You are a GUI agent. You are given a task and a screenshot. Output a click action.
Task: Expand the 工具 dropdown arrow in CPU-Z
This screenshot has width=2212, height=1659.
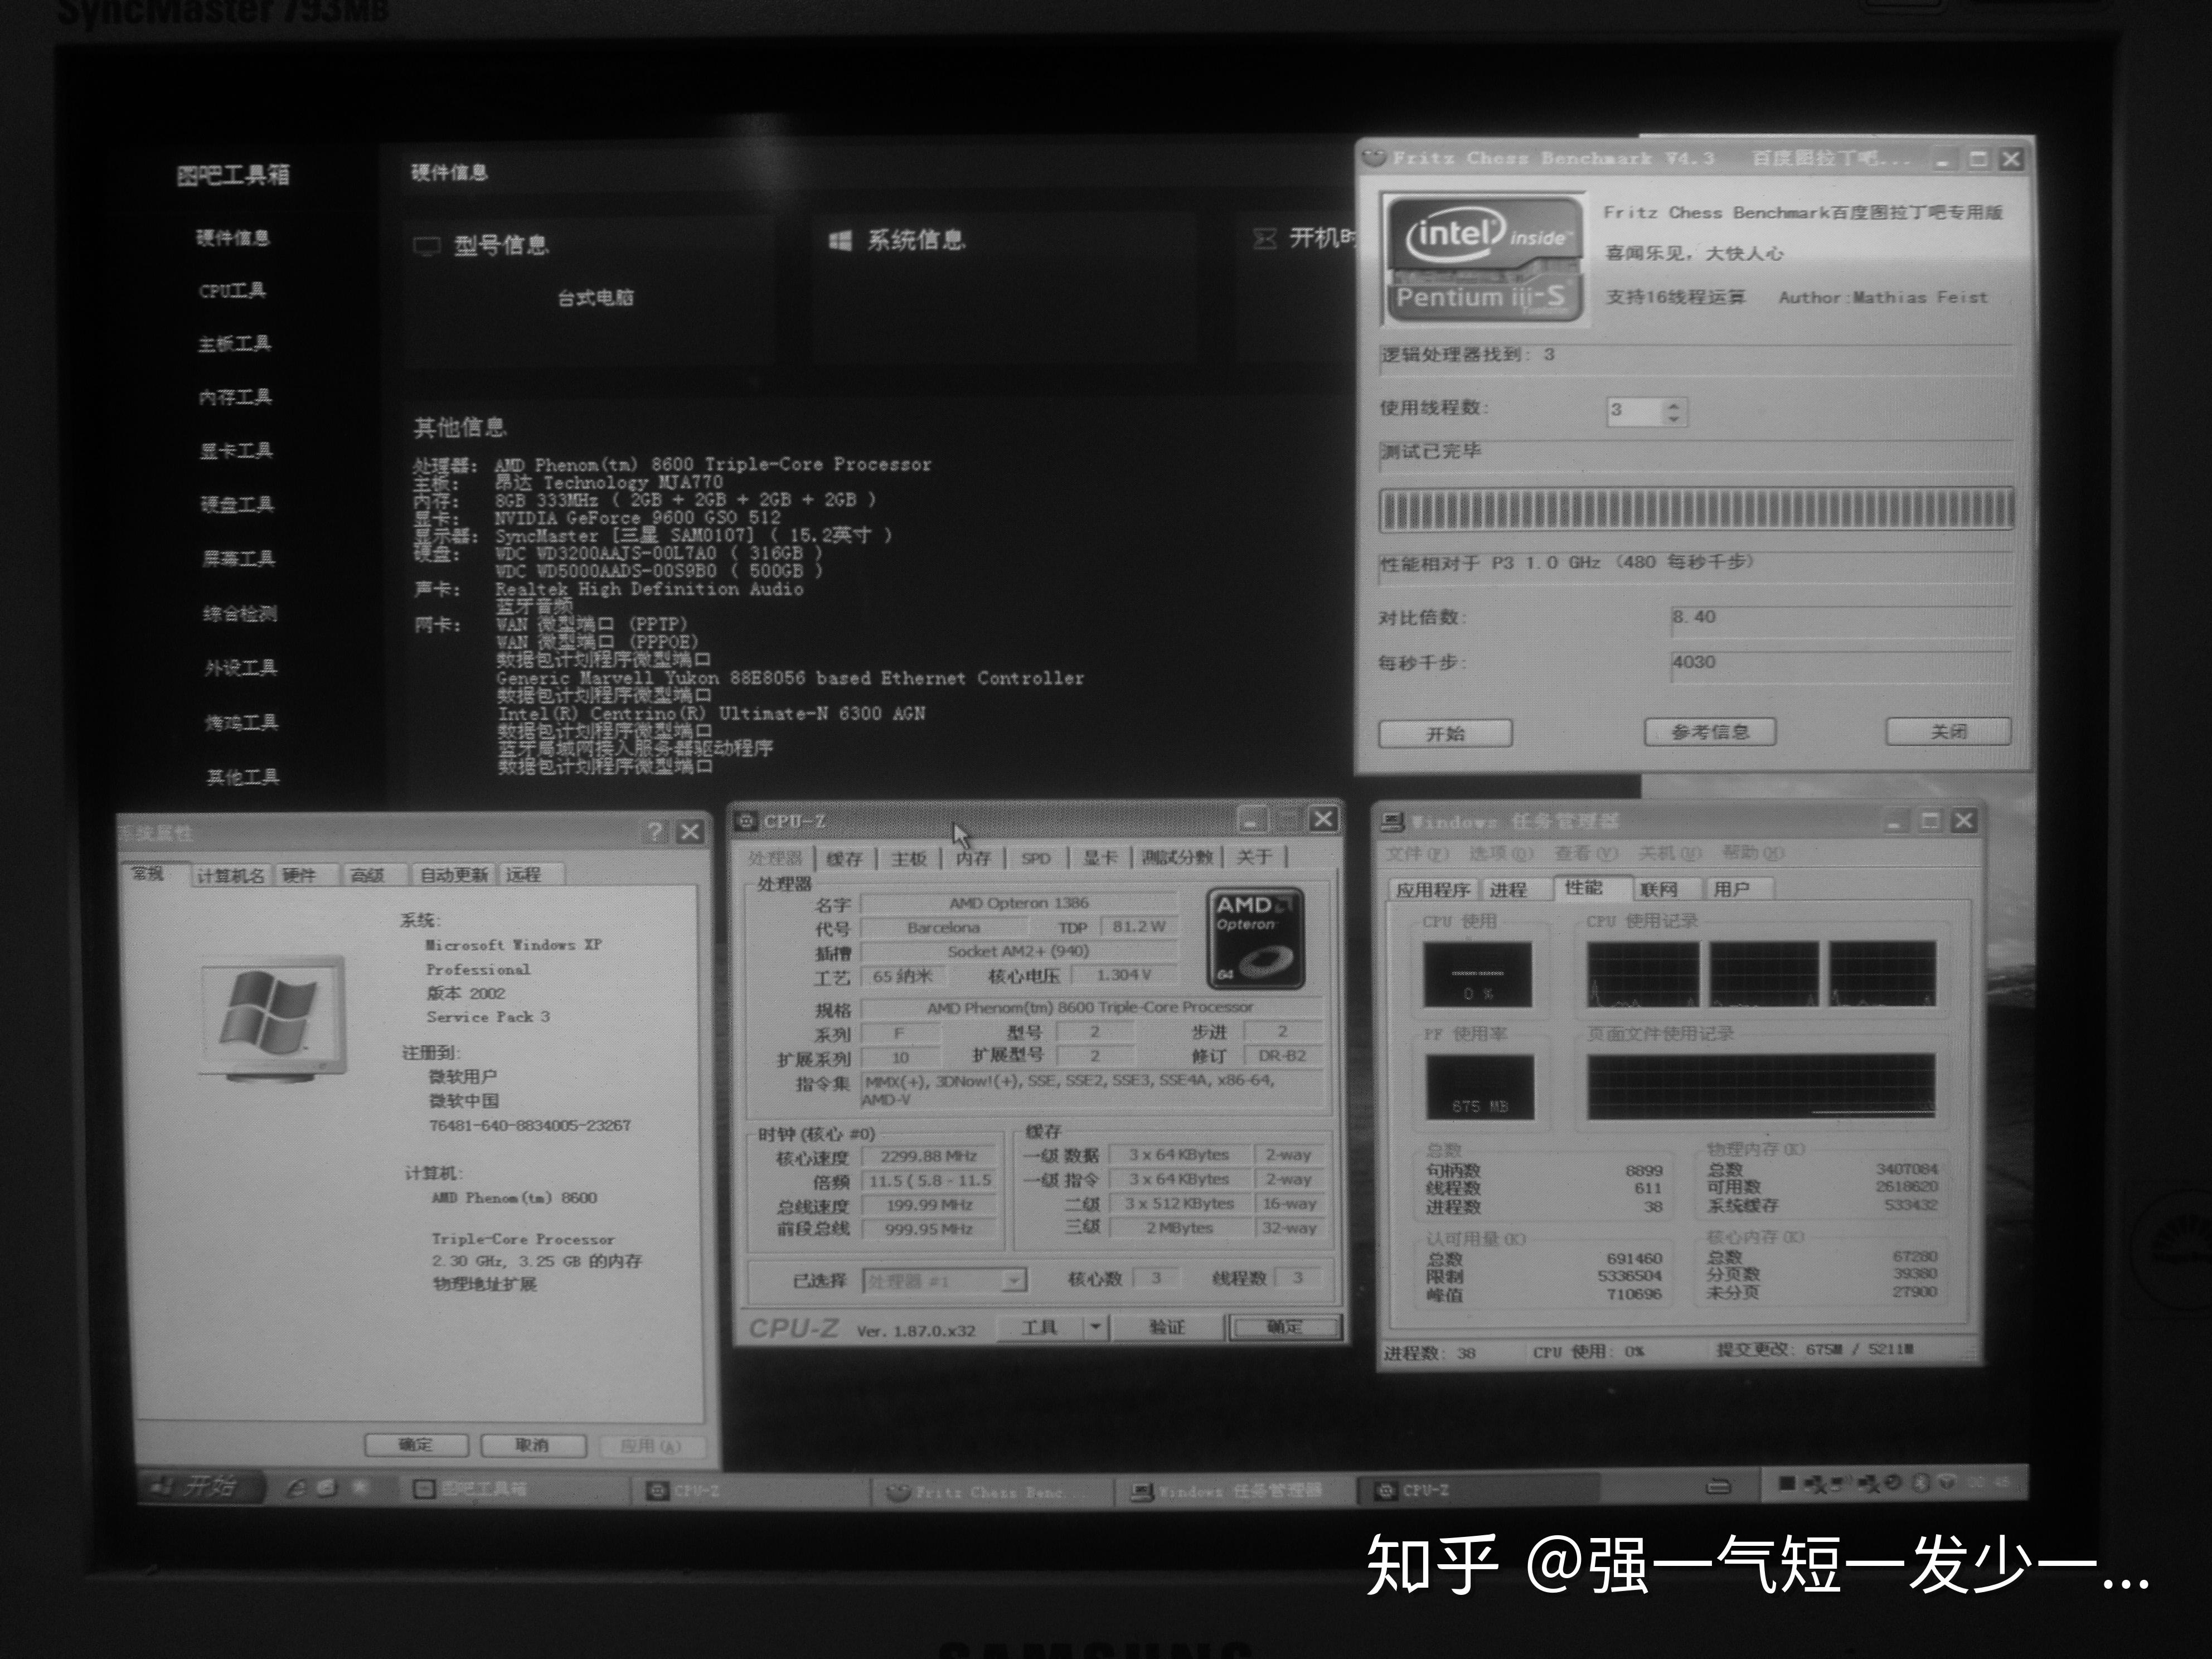coord(1095,1327)
